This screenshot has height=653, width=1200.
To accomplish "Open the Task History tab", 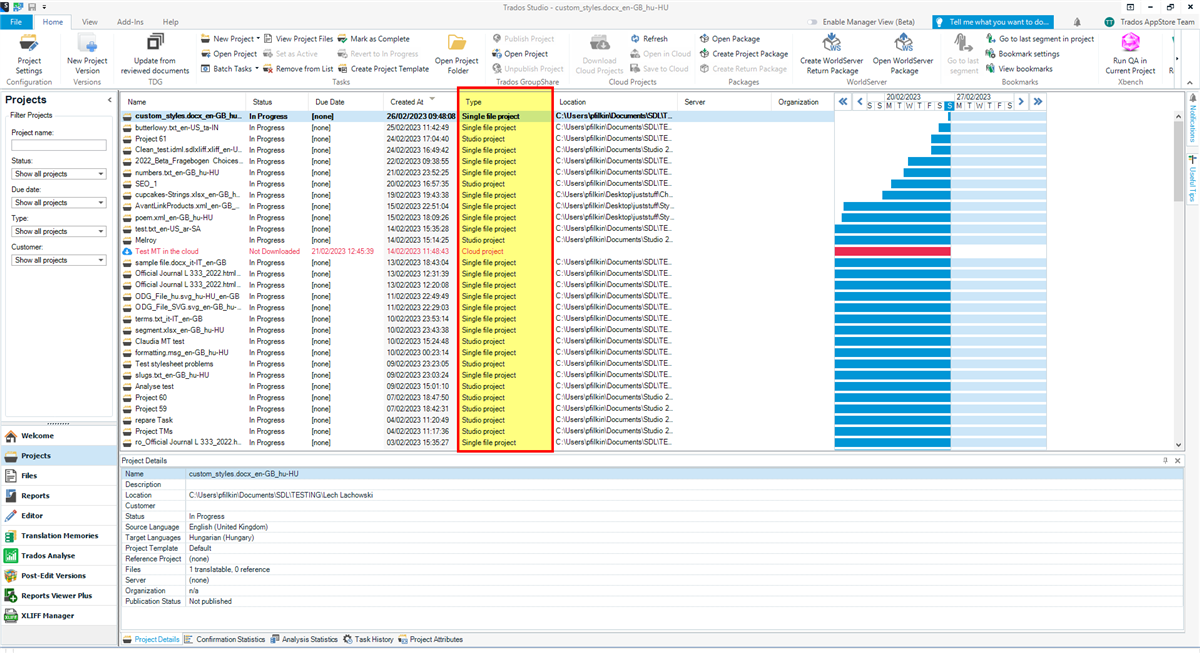I will 370,639.
